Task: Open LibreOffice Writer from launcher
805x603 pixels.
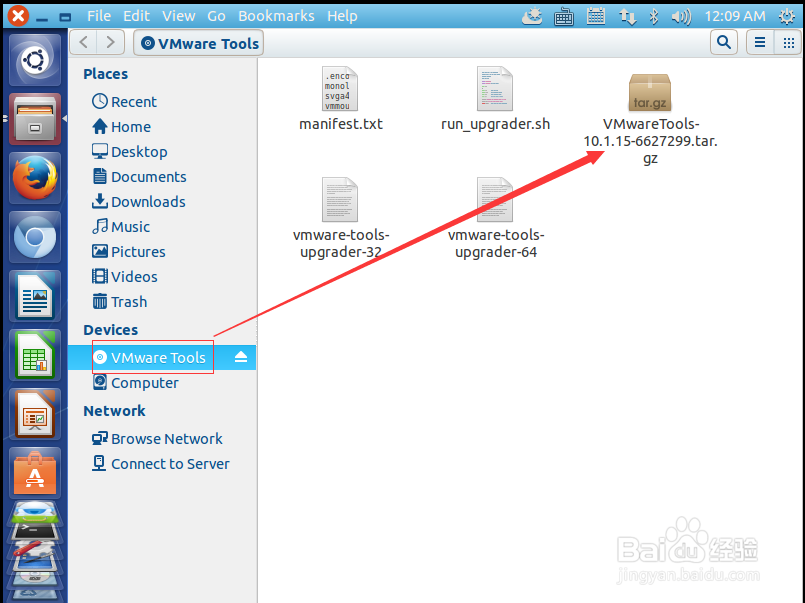Action: pyautogui.click(x=35, y=296)
